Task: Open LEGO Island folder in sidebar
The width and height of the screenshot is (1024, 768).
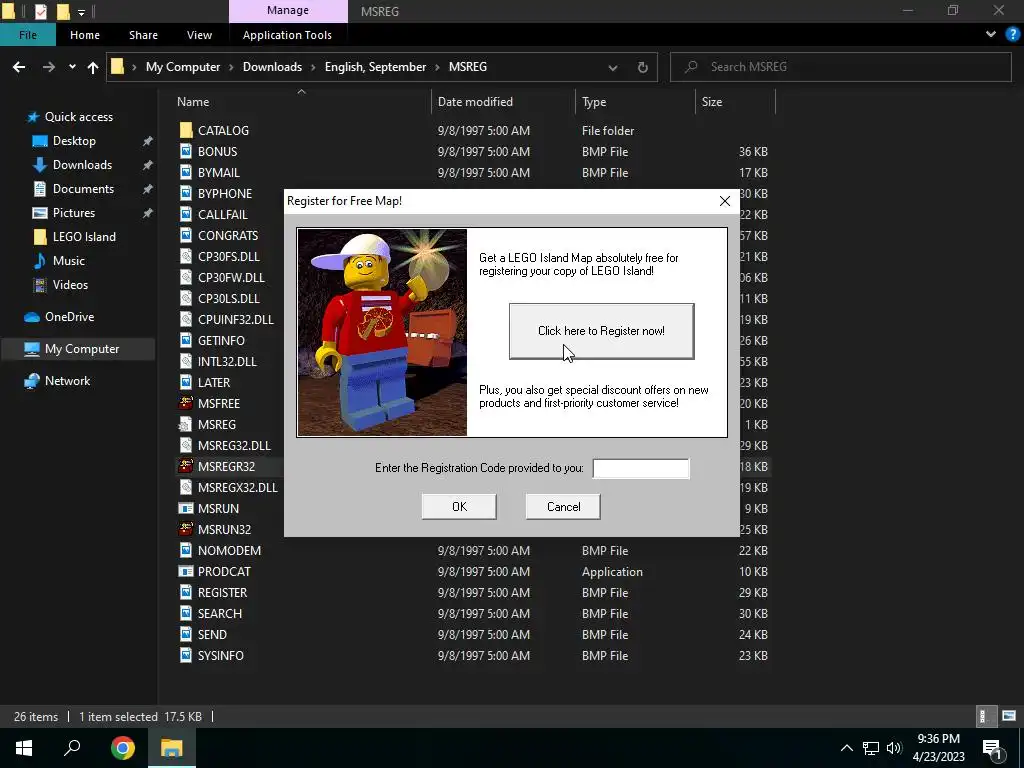Action: click(84, 237)
